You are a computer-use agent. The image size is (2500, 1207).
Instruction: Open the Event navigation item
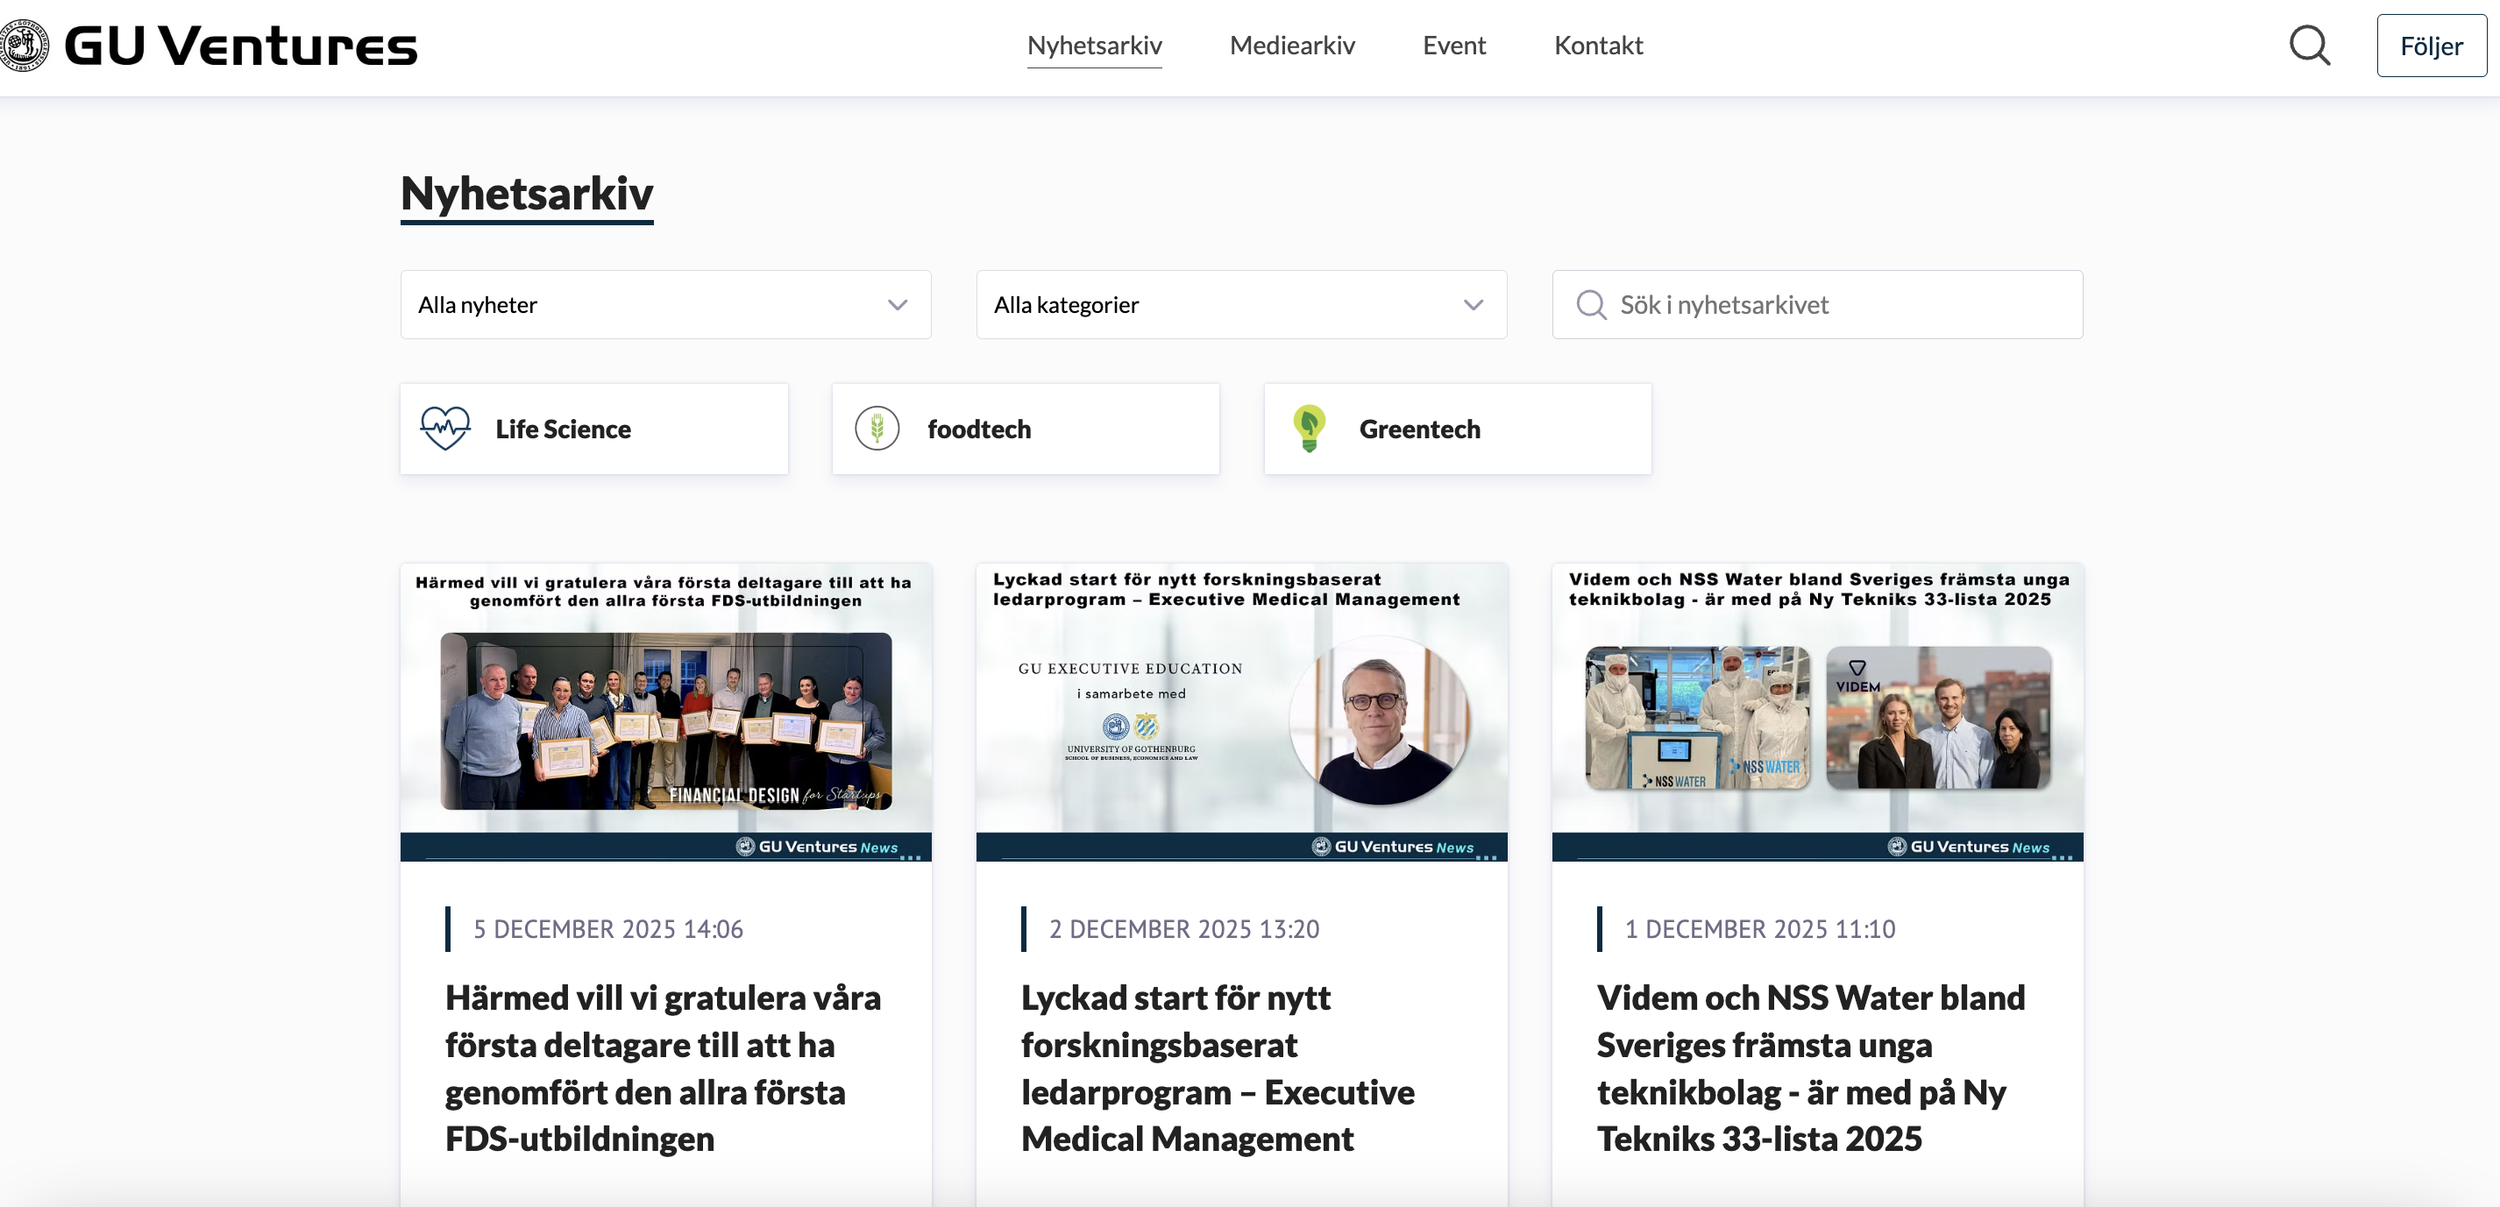click(x=1454, y=46)
